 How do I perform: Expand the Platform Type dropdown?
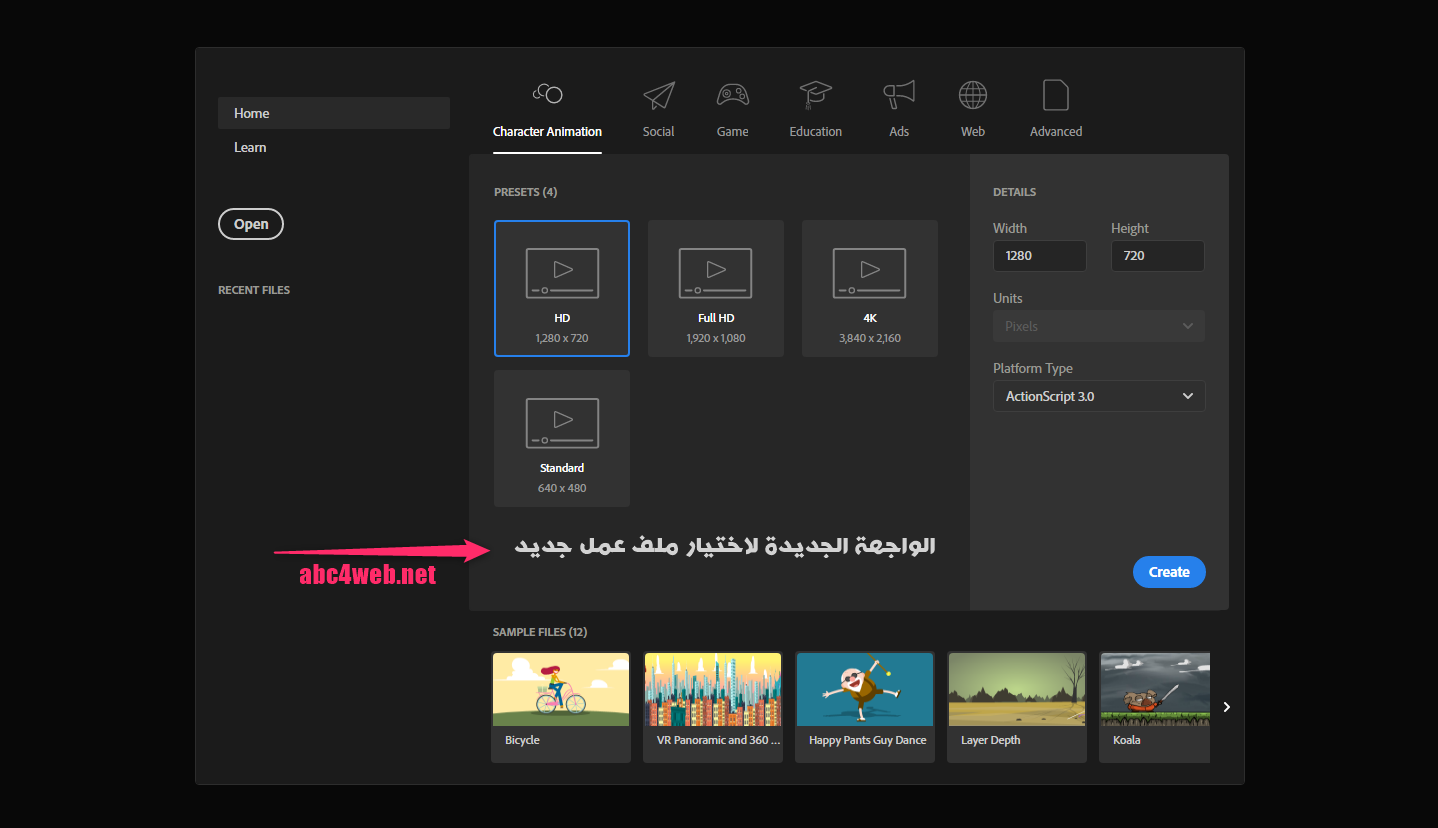click(x=1098, y=396)
